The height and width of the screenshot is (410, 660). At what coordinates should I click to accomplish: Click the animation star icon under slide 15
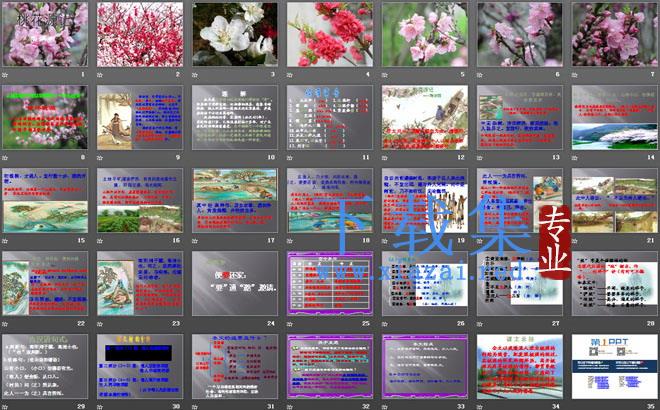(5, 241)
